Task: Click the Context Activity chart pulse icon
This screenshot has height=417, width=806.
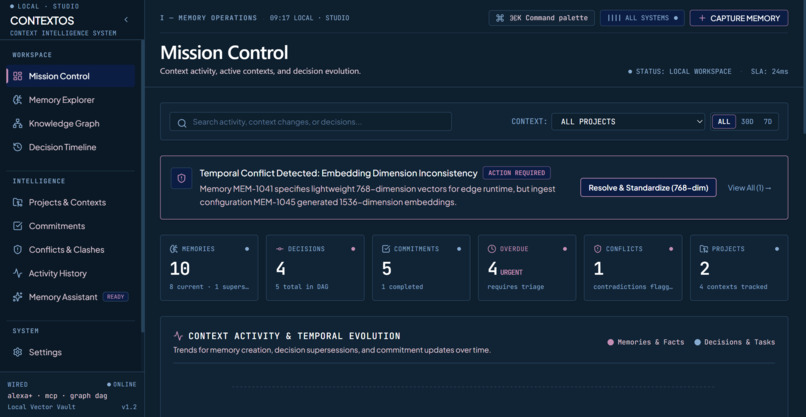Action: click(x=178, y=336)
